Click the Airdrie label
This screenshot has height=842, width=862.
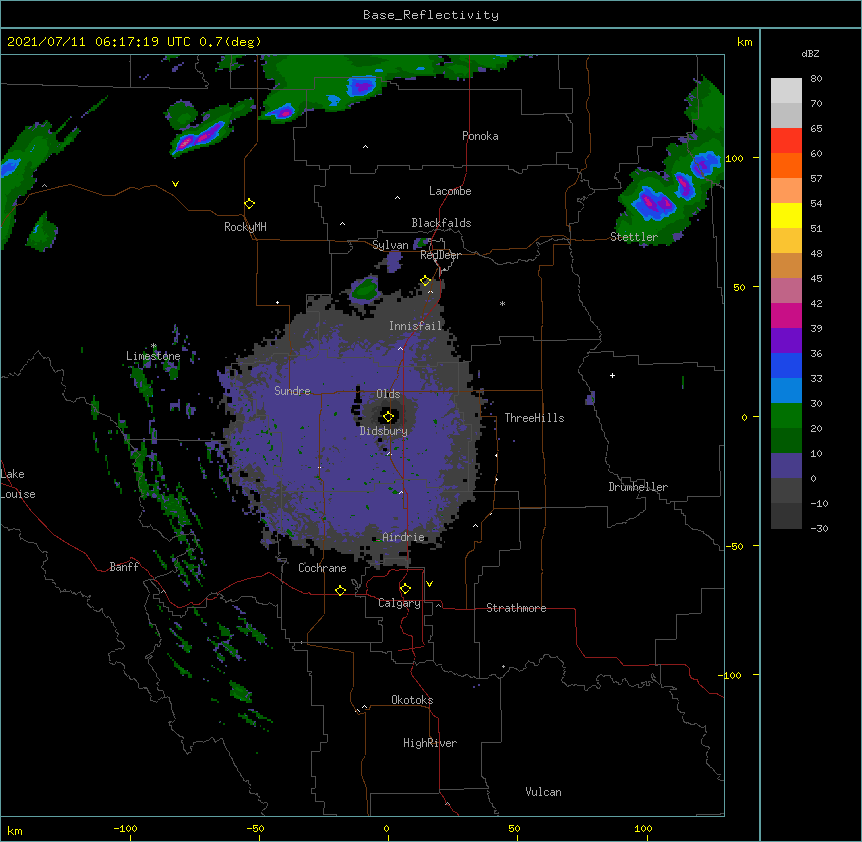[403, 537]
